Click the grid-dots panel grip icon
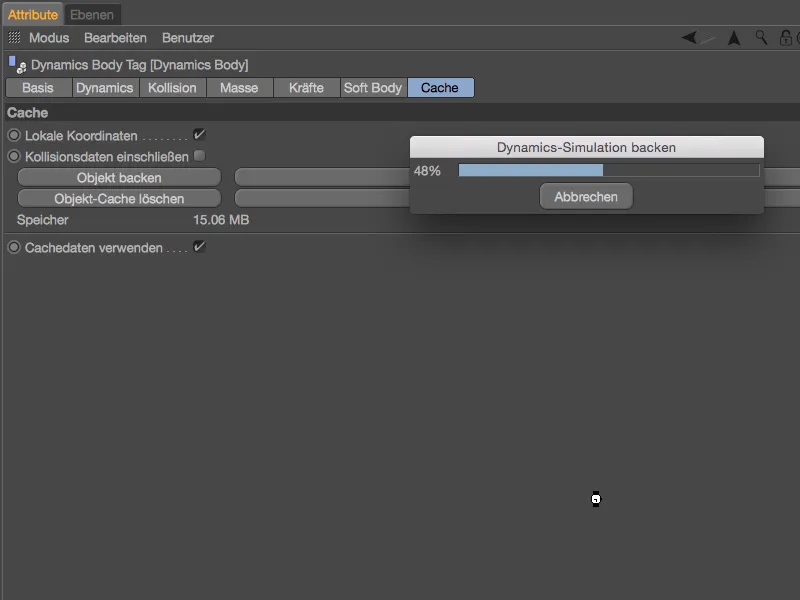The height and width of the screenshot is (600, 800). [14, 37]
